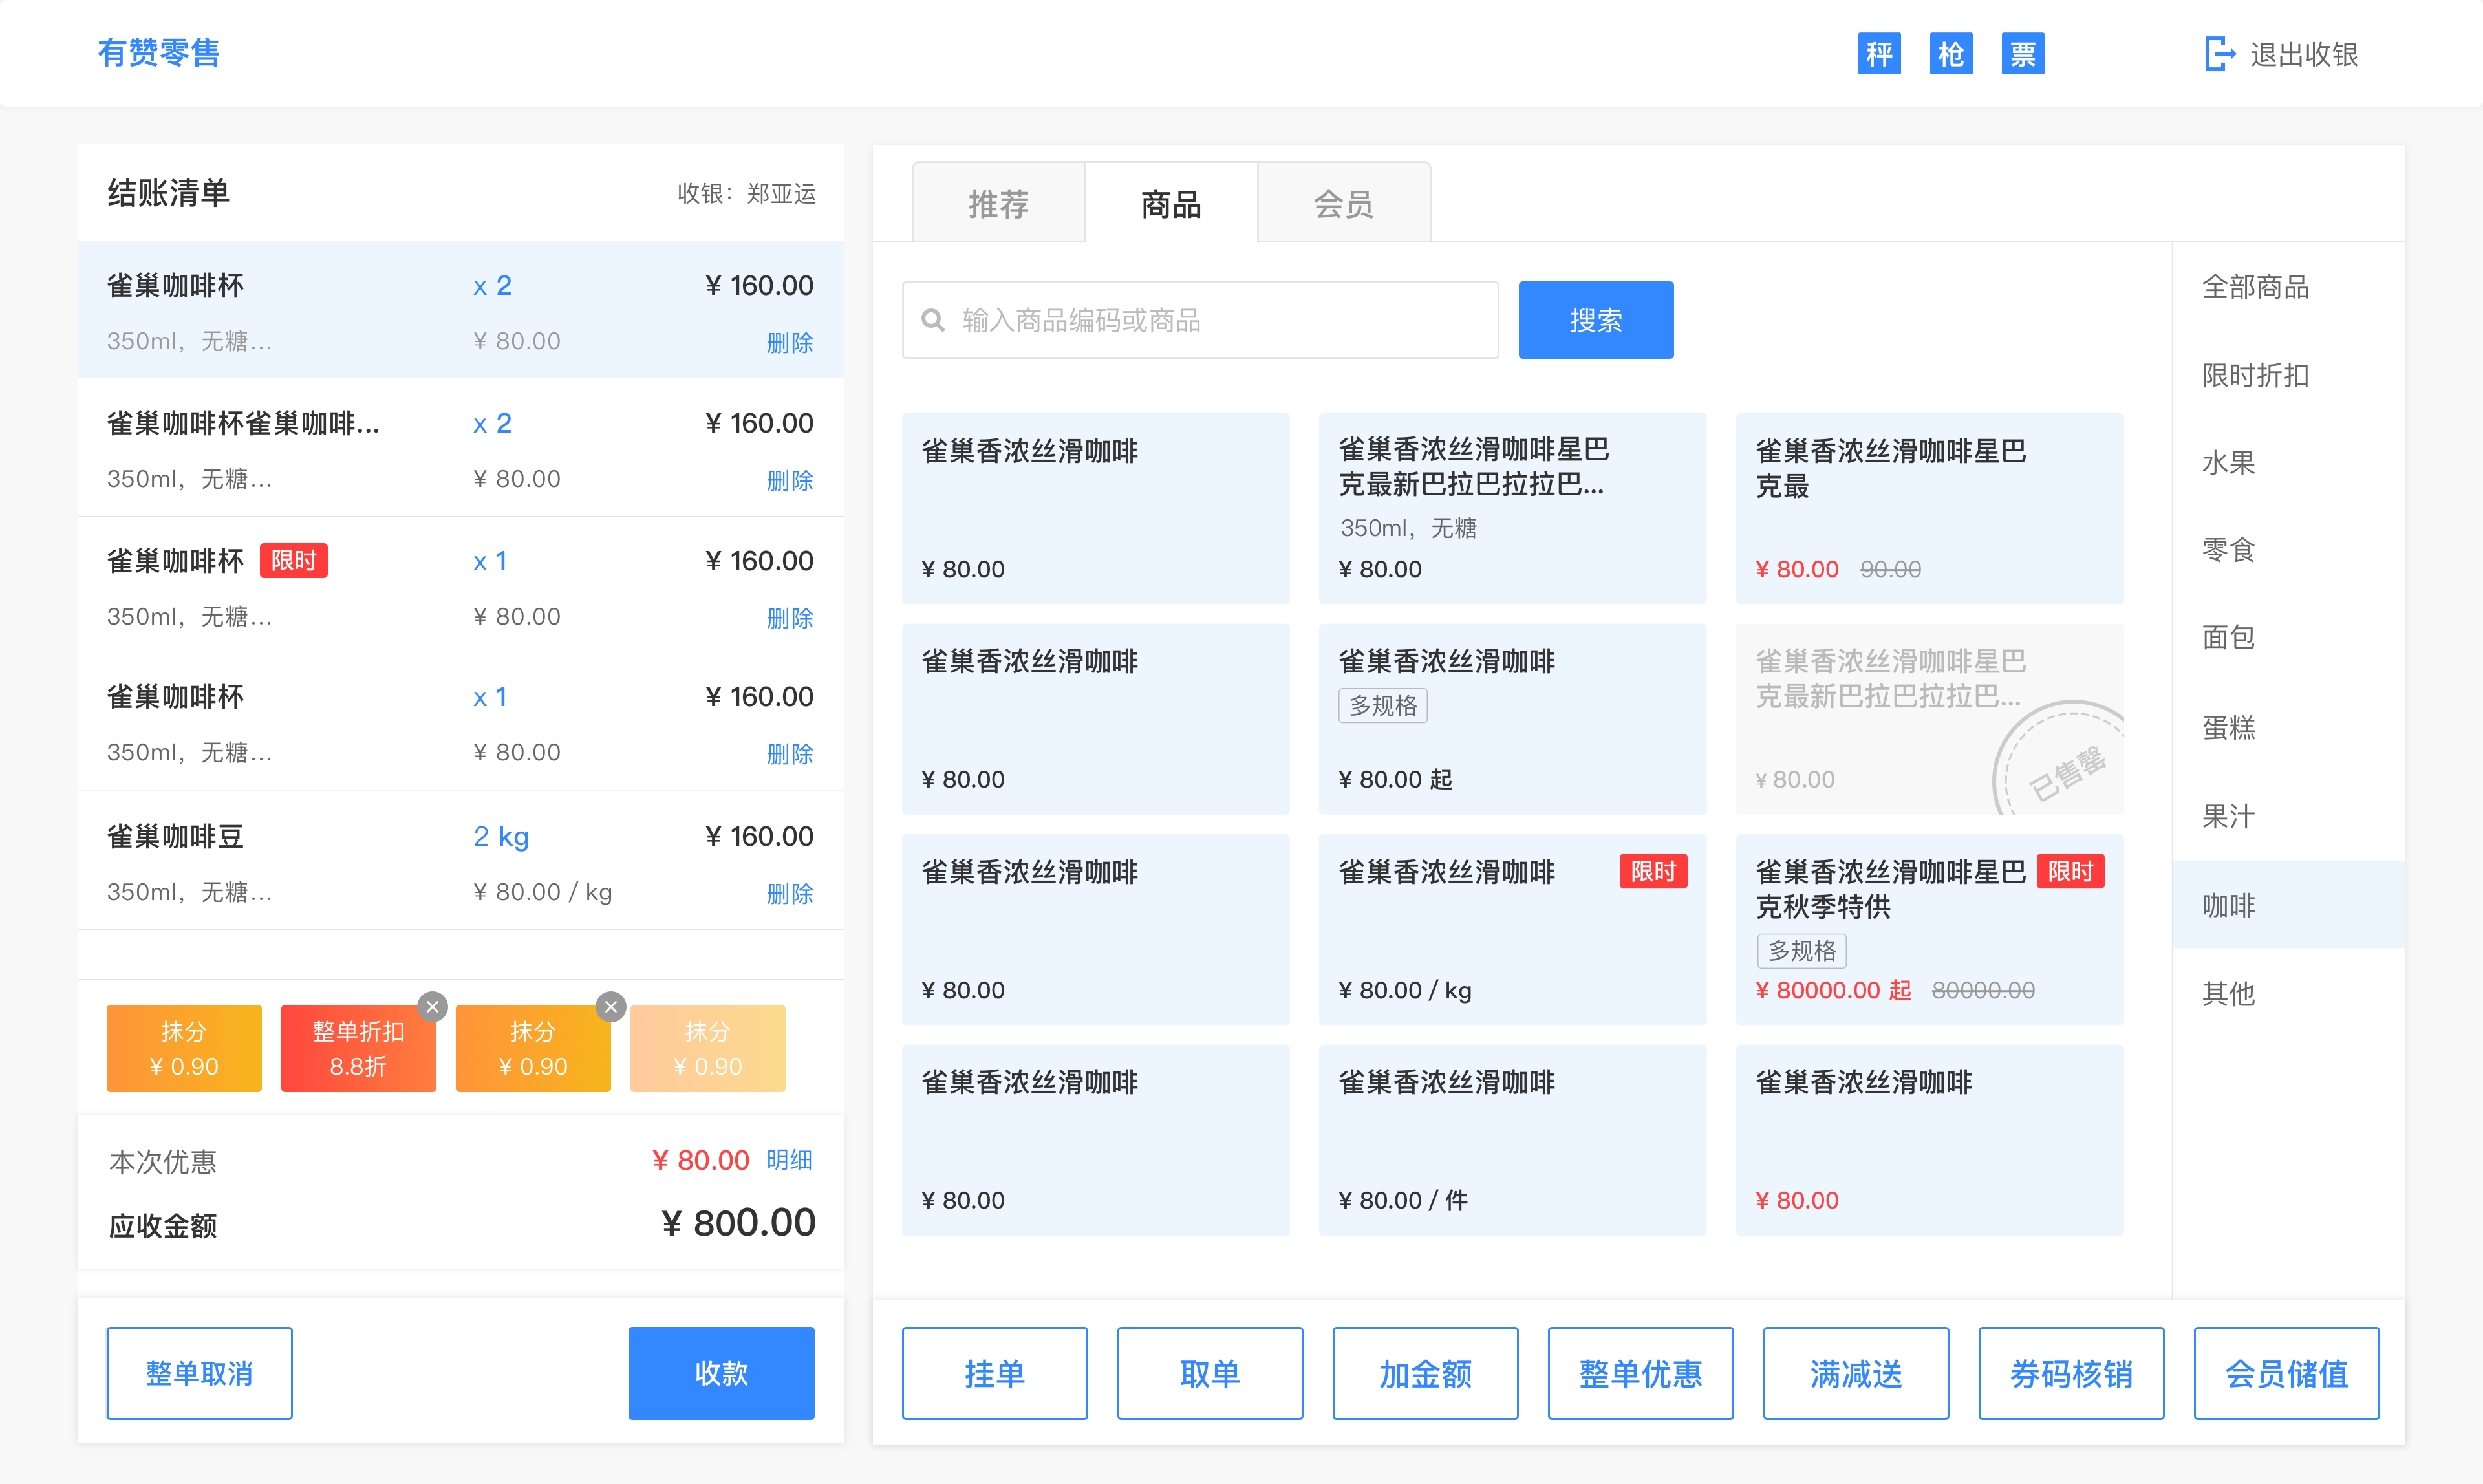
Task: Remove the middle 抹分 tag with its close icon
Action: 611,1006
